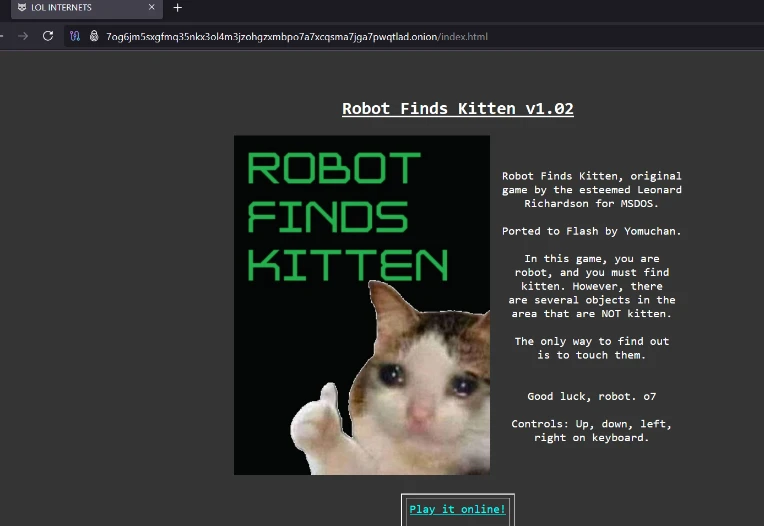Image resolution: width=764 pixels, height=526 pixels.
Task: Click the 'Good luck, robot. o7' text
Action: pyautogui.click(x=592, y=396)
